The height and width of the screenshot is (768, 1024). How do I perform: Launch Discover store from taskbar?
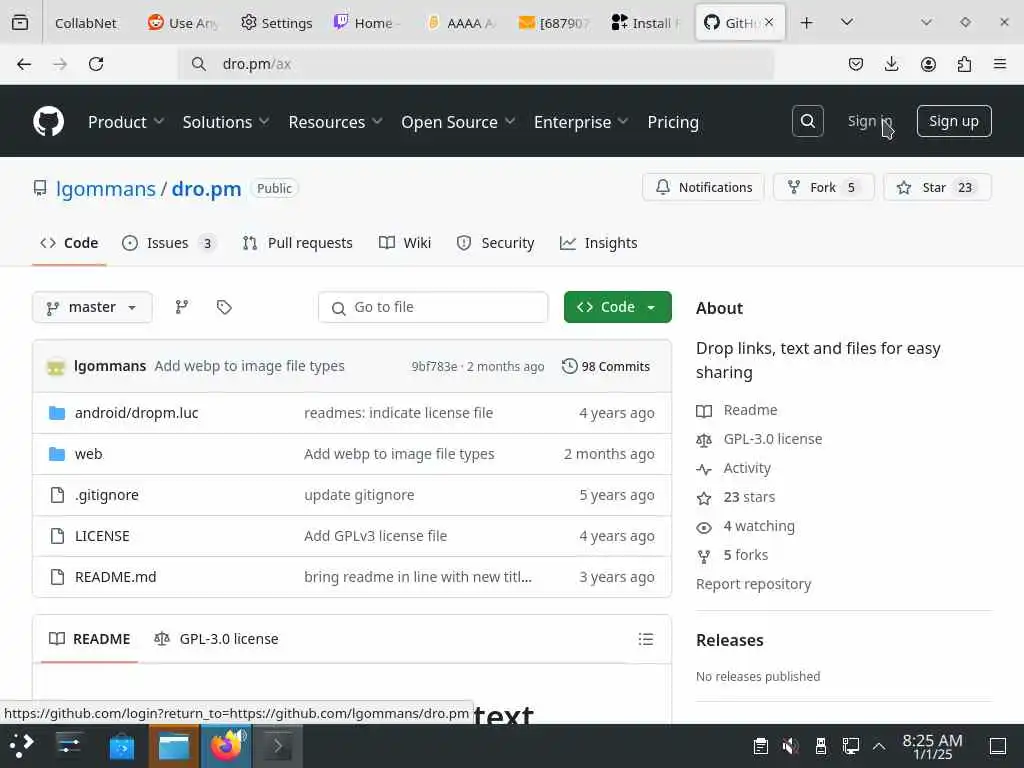tap(121, 746)
